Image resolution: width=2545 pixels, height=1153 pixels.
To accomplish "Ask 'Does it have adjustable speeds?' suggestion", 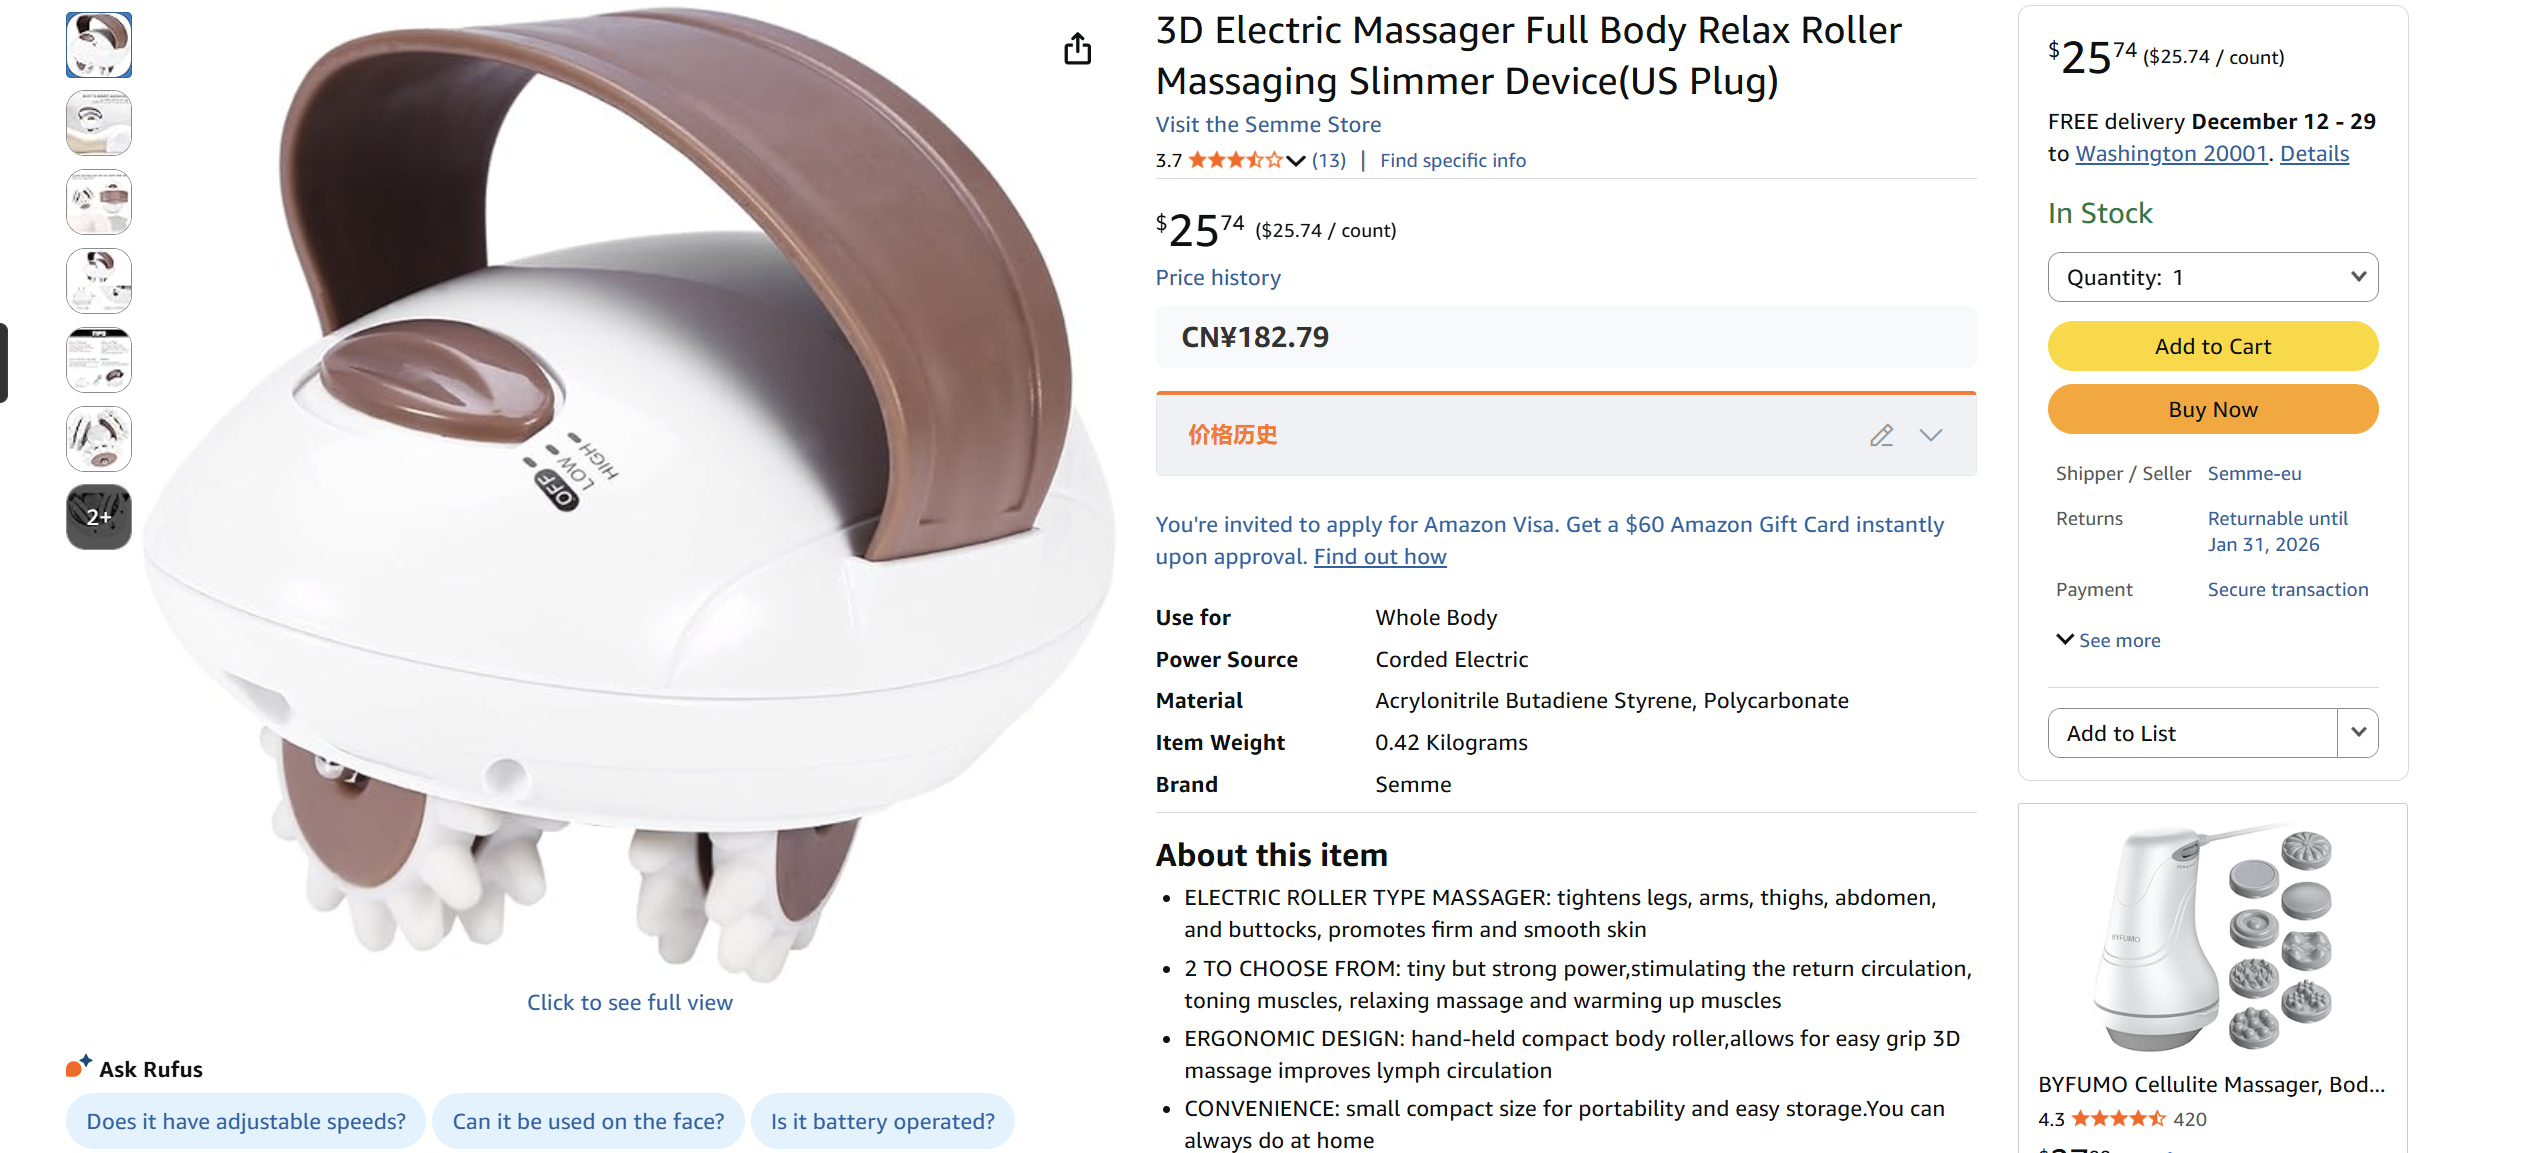I will pos(245,1121).
